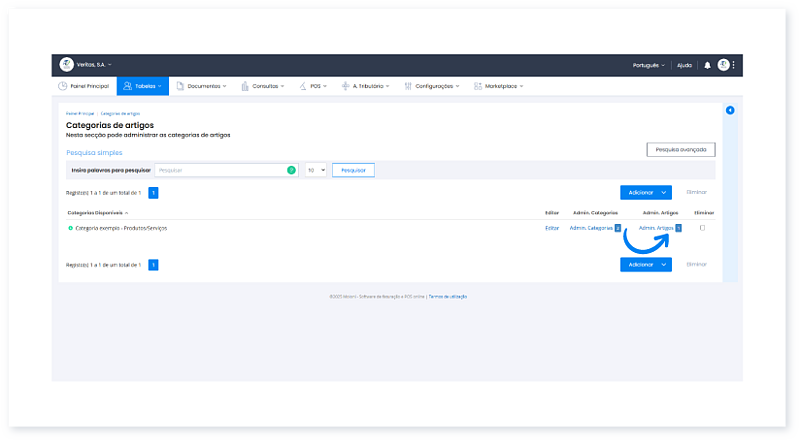Click the green status dot beside Categoria exemplo
Viewport: 800px width, 441px height.
[70, 228]
